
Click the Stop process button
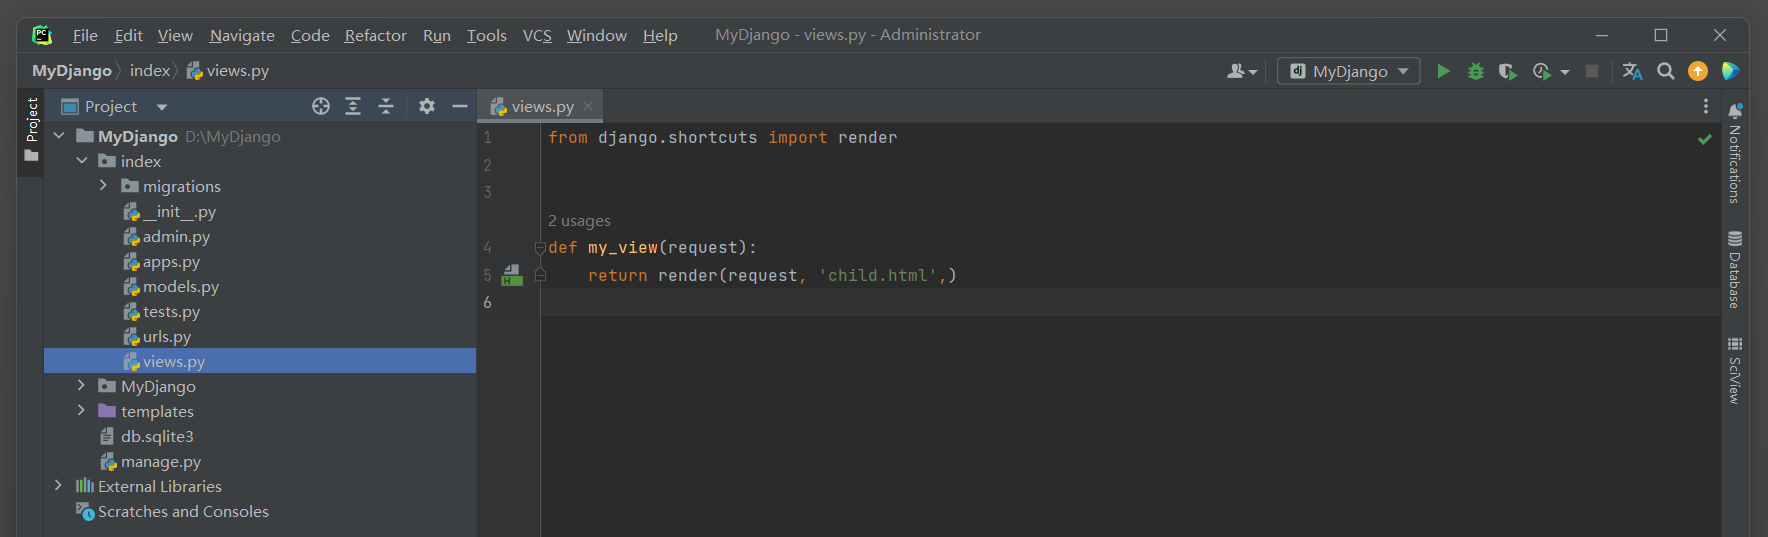click(x=1592, y=71)
